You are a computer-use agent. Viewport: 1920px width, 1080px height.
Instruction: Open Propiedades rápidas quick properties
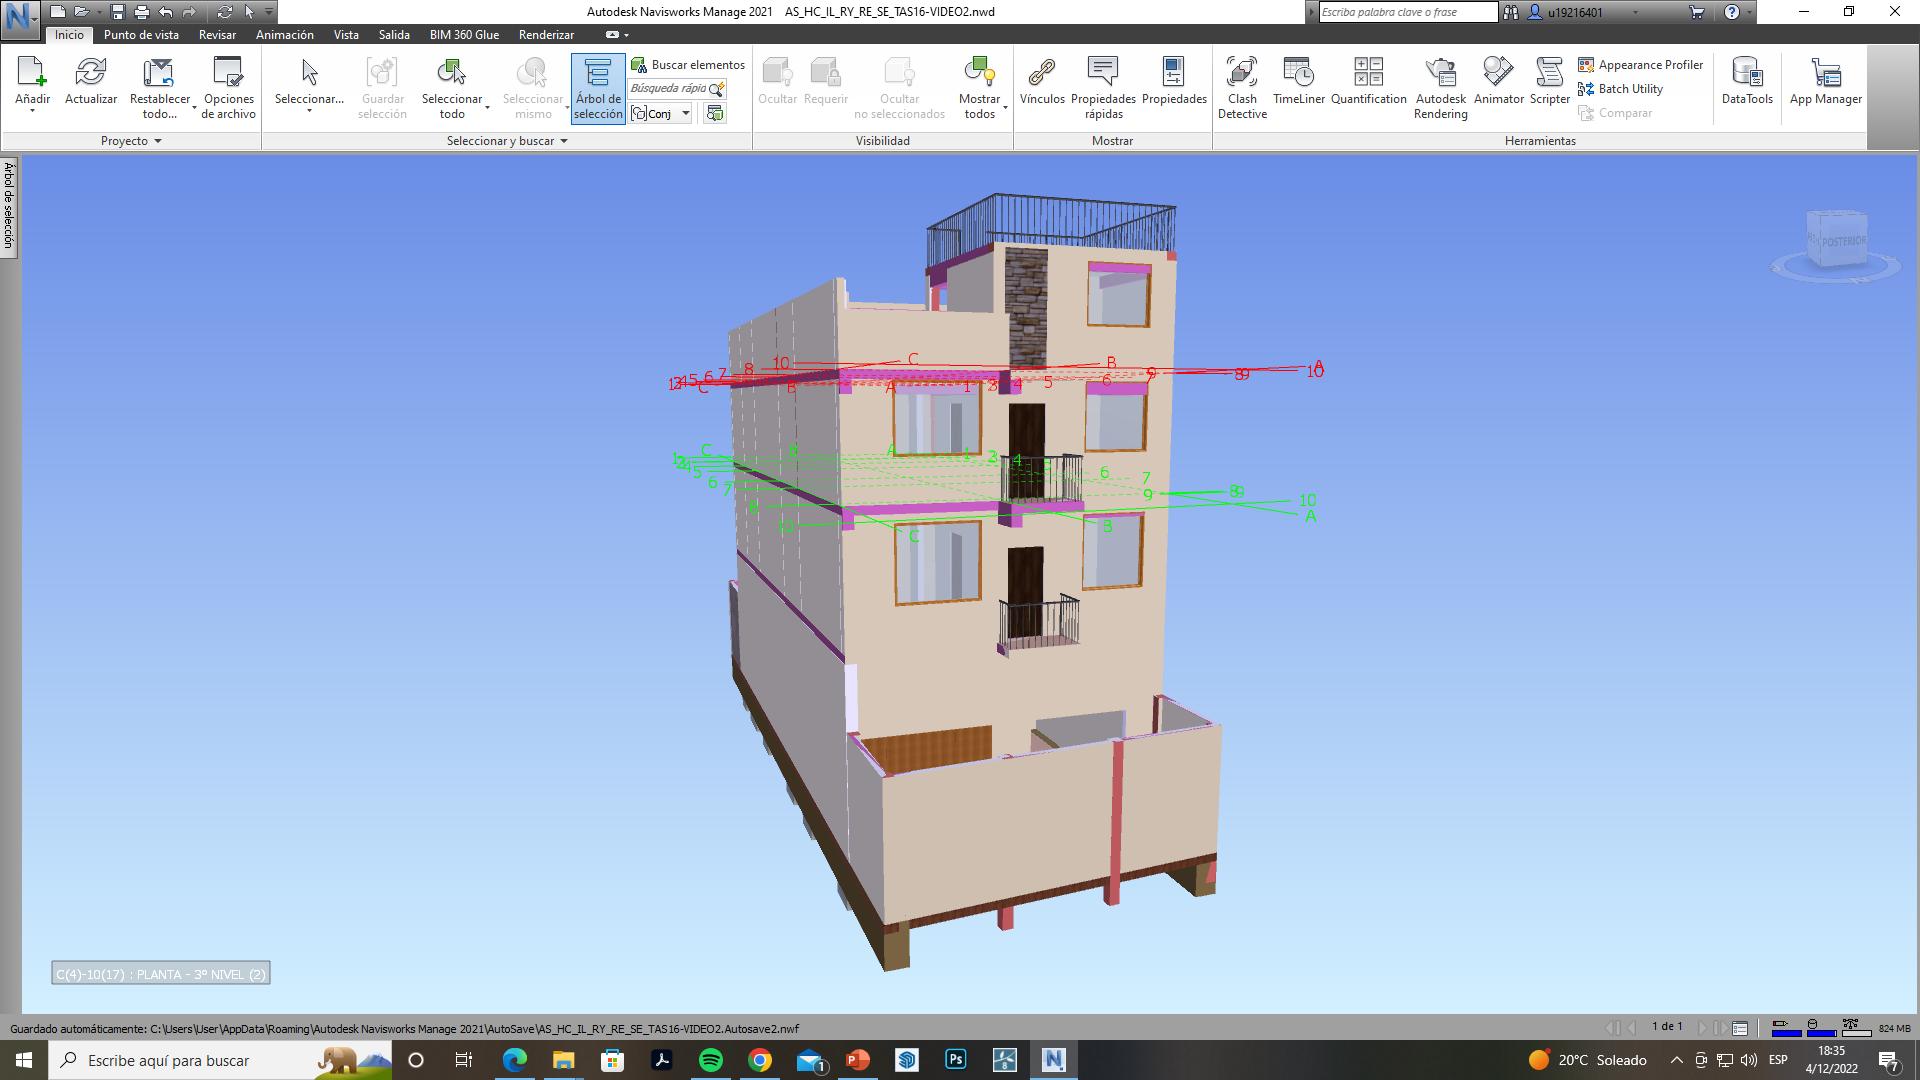coord(1103,86)
